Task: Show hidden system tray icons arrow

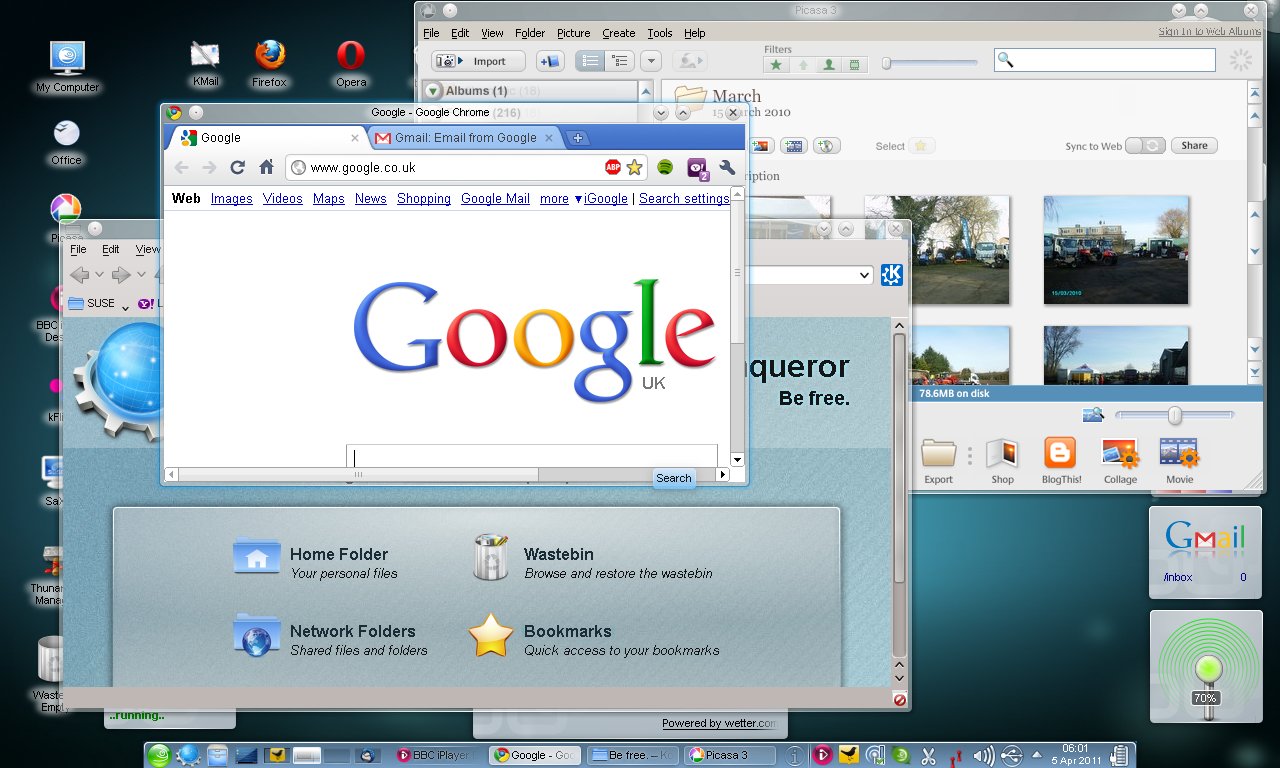Action: click(1036, 755)
